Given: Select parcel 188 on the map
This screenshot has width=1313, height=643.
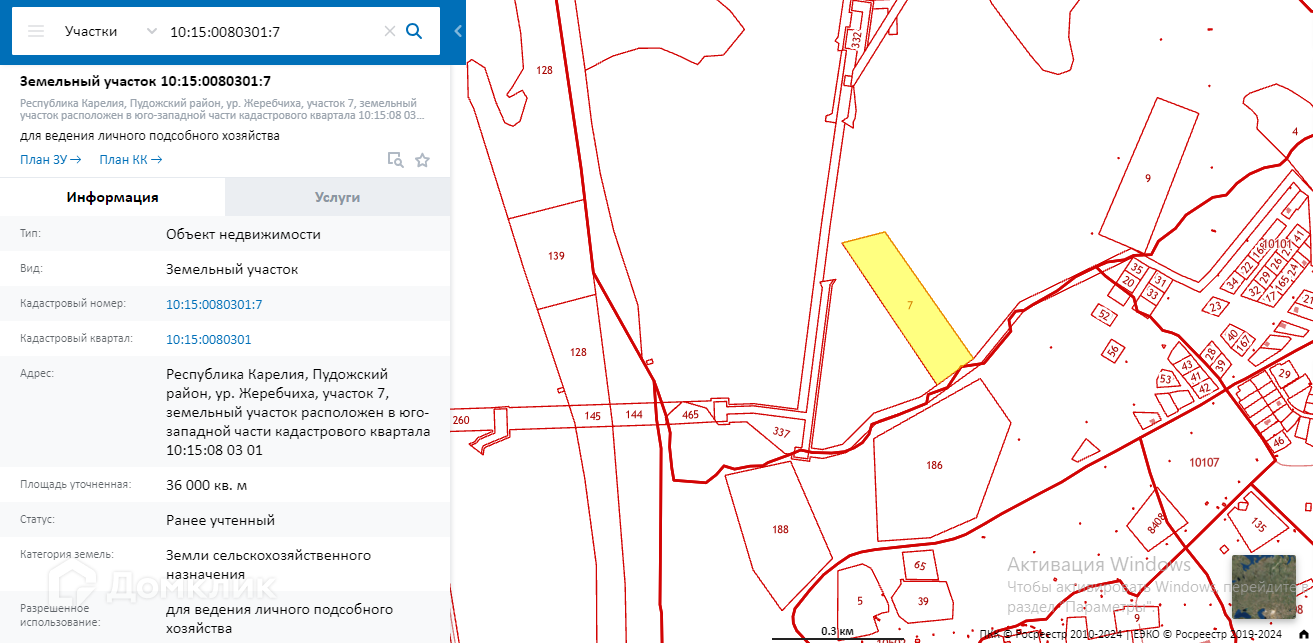Looking at the screenshot, I should coord(779,529).
